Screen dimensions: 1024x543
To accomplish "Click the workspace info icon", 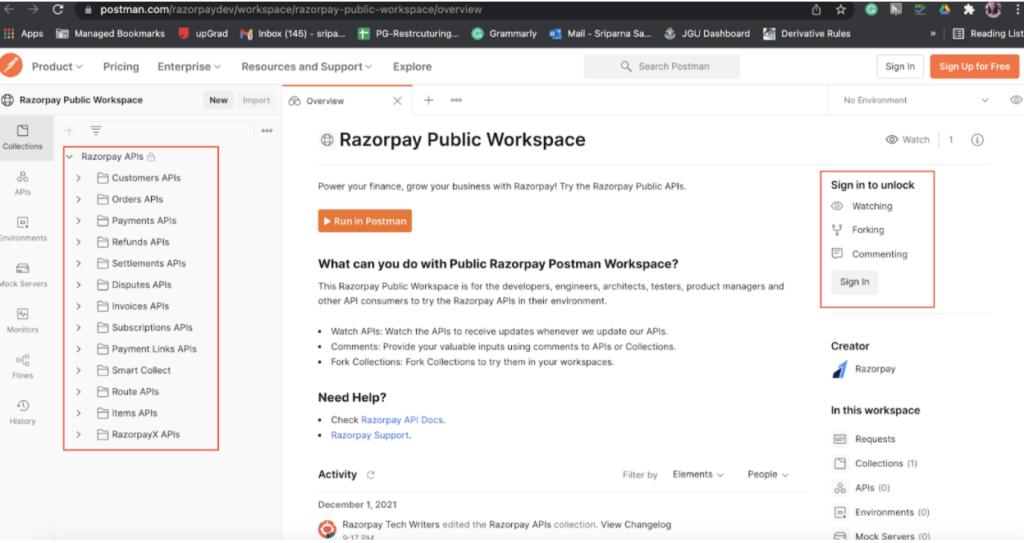I will (977, 140).
